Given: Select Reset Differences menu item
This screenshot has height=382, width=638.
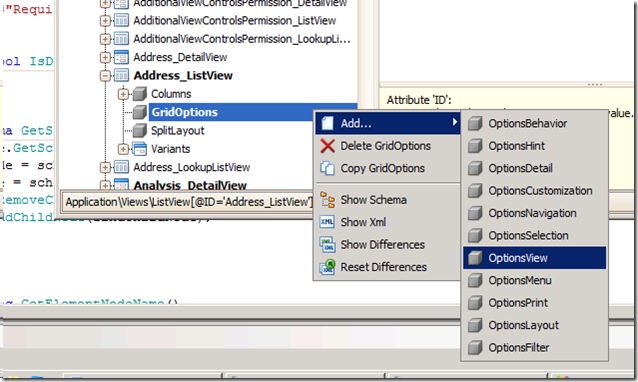Looking at the screenshot, I should [x=388, y=267].
